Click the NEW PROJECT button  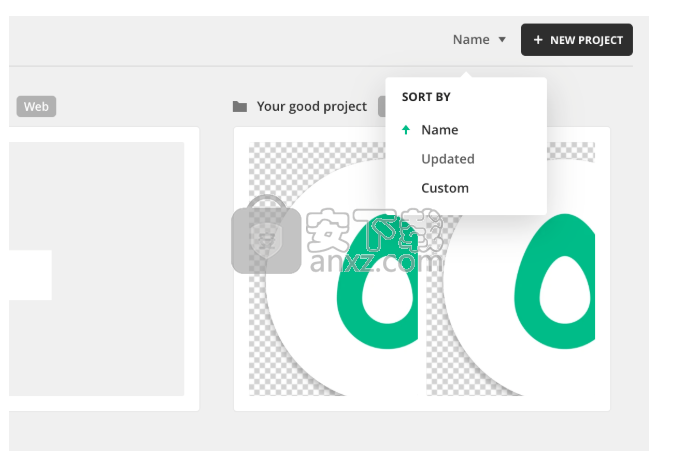point(576,40)
